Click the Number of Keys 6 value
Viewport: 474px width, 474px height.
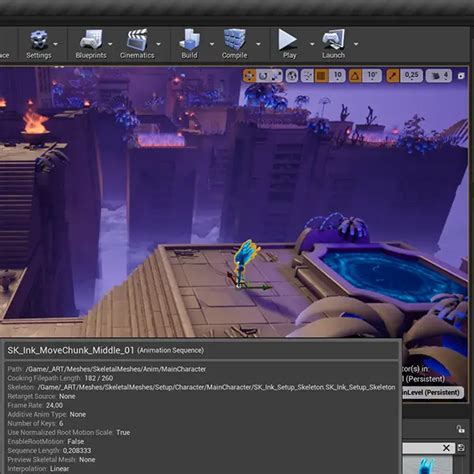(61, 423)
